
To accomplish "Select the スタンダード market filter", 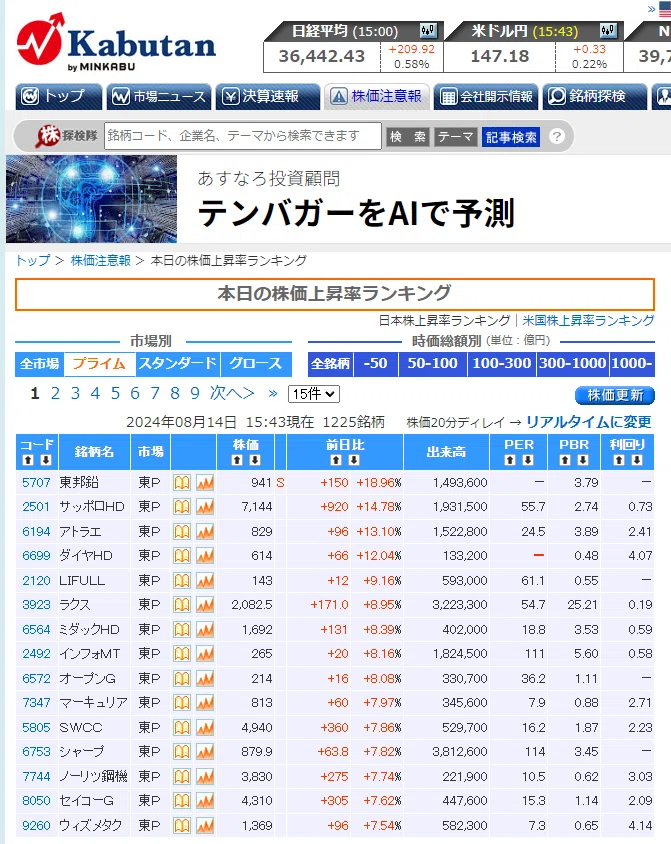I will [x=178, y=364].
